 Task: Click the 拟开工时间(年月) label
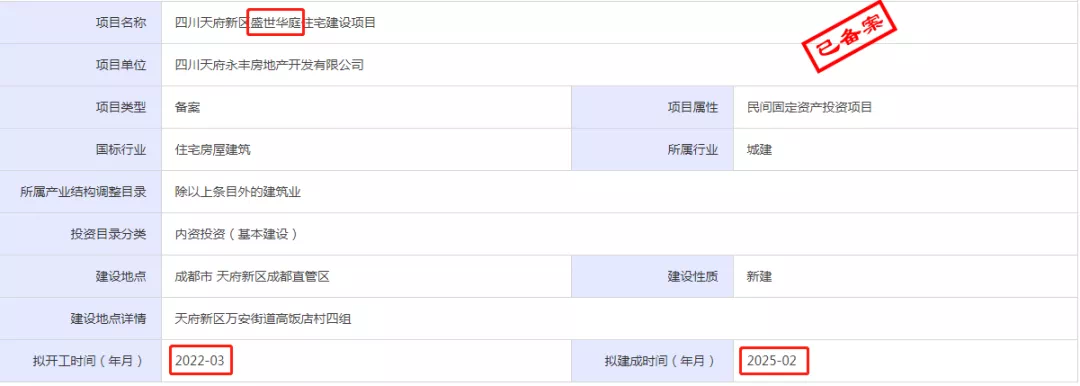click(90, 361)
